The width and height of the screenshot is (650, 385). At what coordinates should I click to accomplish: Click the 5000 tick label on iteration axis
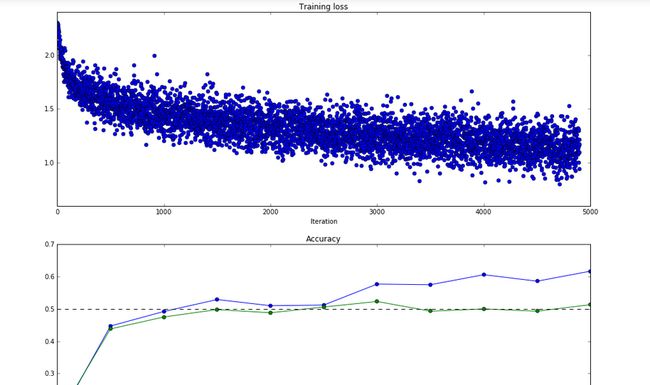590,212
